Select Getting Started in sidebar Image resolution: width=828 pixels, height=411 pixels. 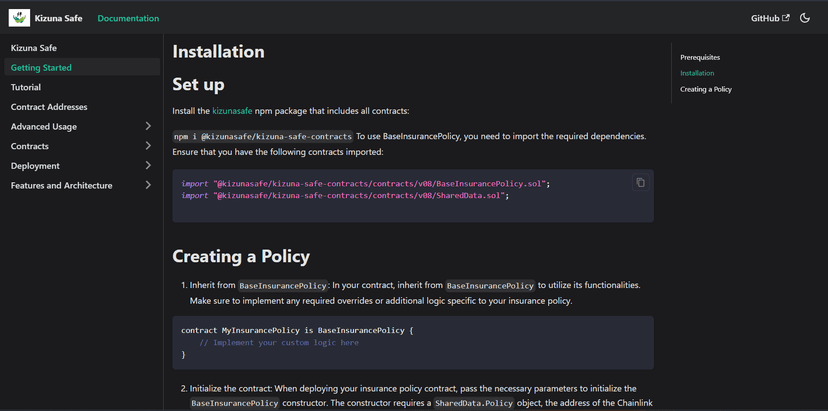82,67
